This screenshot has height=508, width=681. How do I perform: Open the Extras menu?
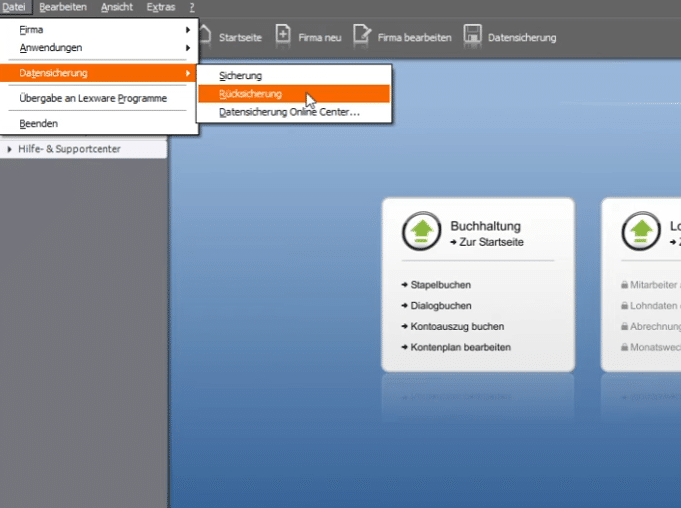161,7
